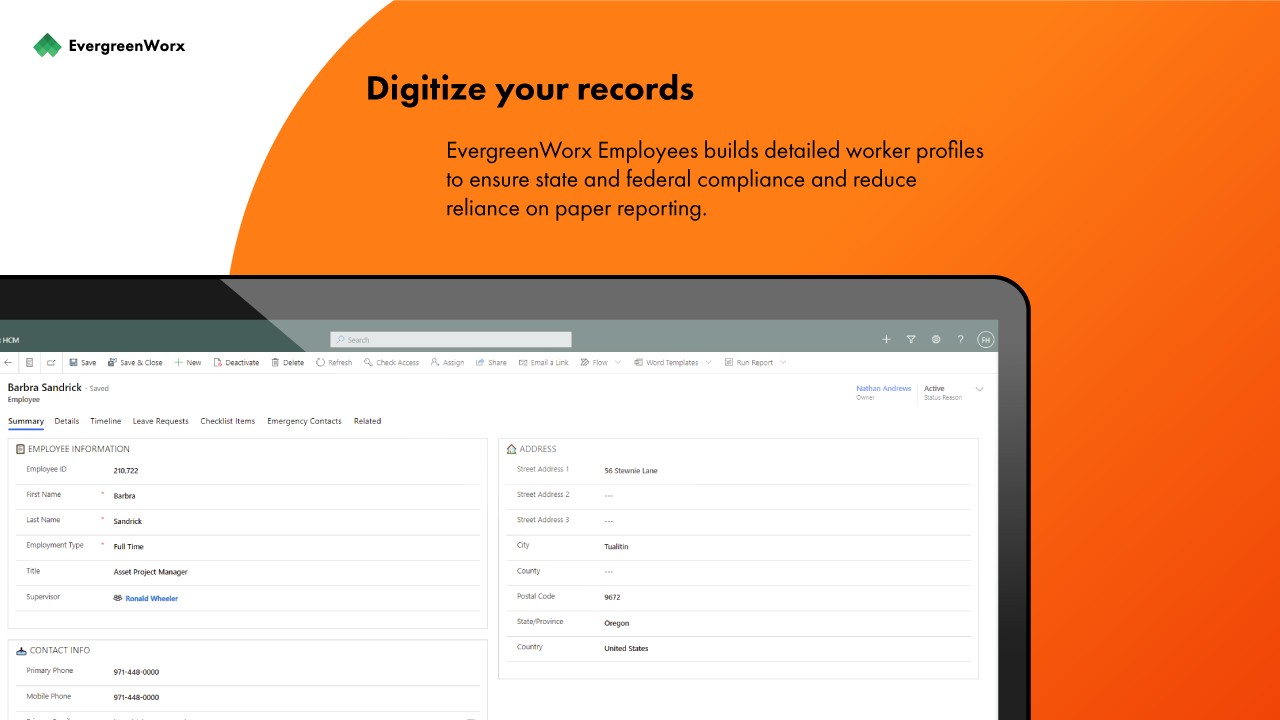Image resolution: width=1280 pixels, height=720 pixels.
Task: Open the advanced find filter icon
Action: click(911, 340)
